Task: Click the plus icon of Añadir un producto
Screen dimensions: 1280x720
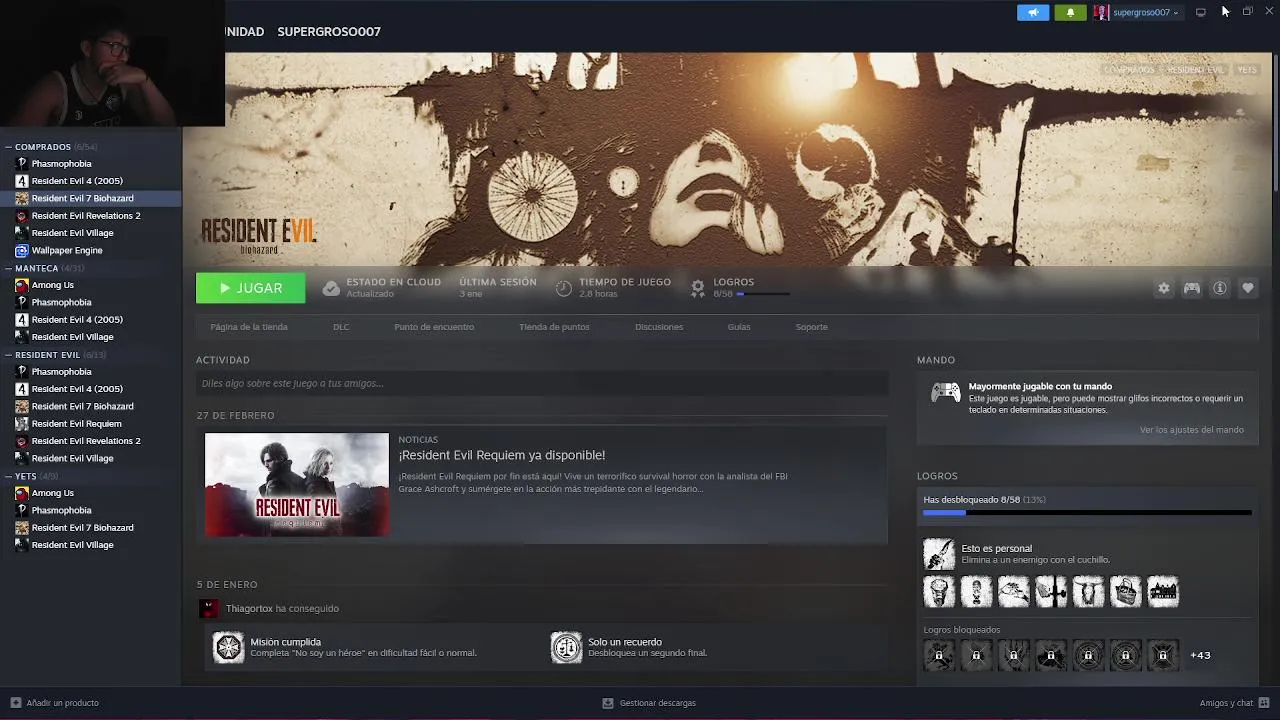Action: [15, 703]
